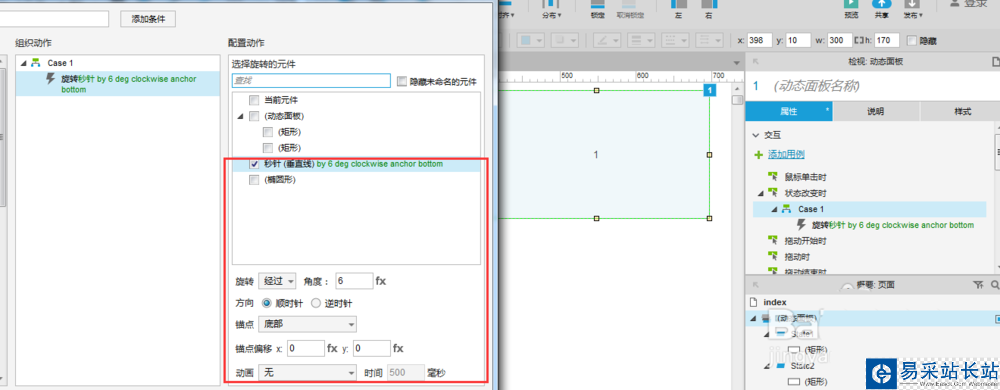Check the (椭圆形) checkbox
Image resolution: width=1000 pixels, height=390 pixels.
[x=254, y=180]
